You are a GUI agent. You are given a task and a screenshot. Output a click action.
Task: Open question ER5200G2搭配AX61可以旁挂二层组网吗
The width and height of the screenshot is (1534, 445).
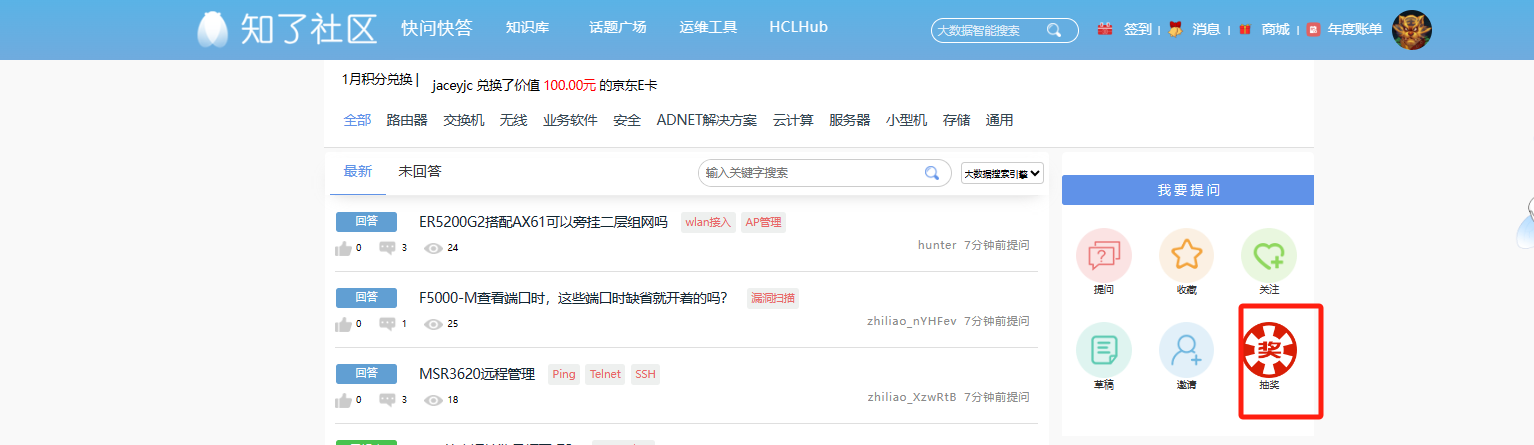click(543, 222)
